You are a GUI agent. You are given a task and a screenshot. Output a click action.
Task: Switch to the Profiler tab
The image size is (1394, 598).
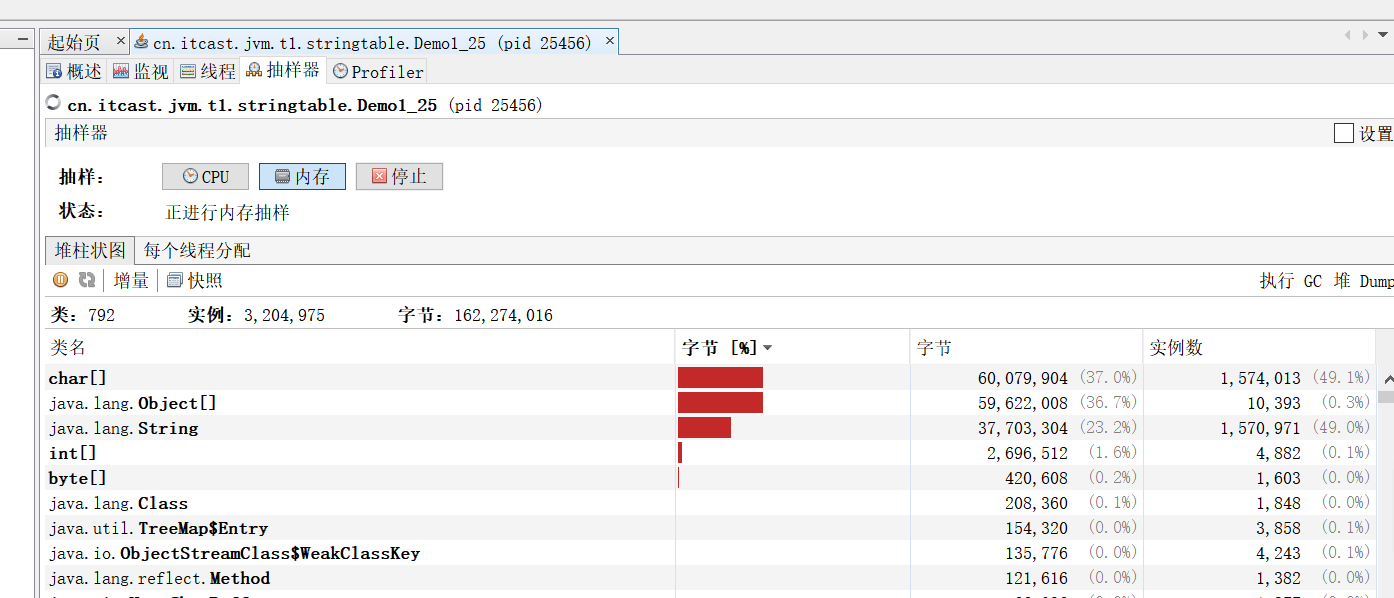click(378, 71)
